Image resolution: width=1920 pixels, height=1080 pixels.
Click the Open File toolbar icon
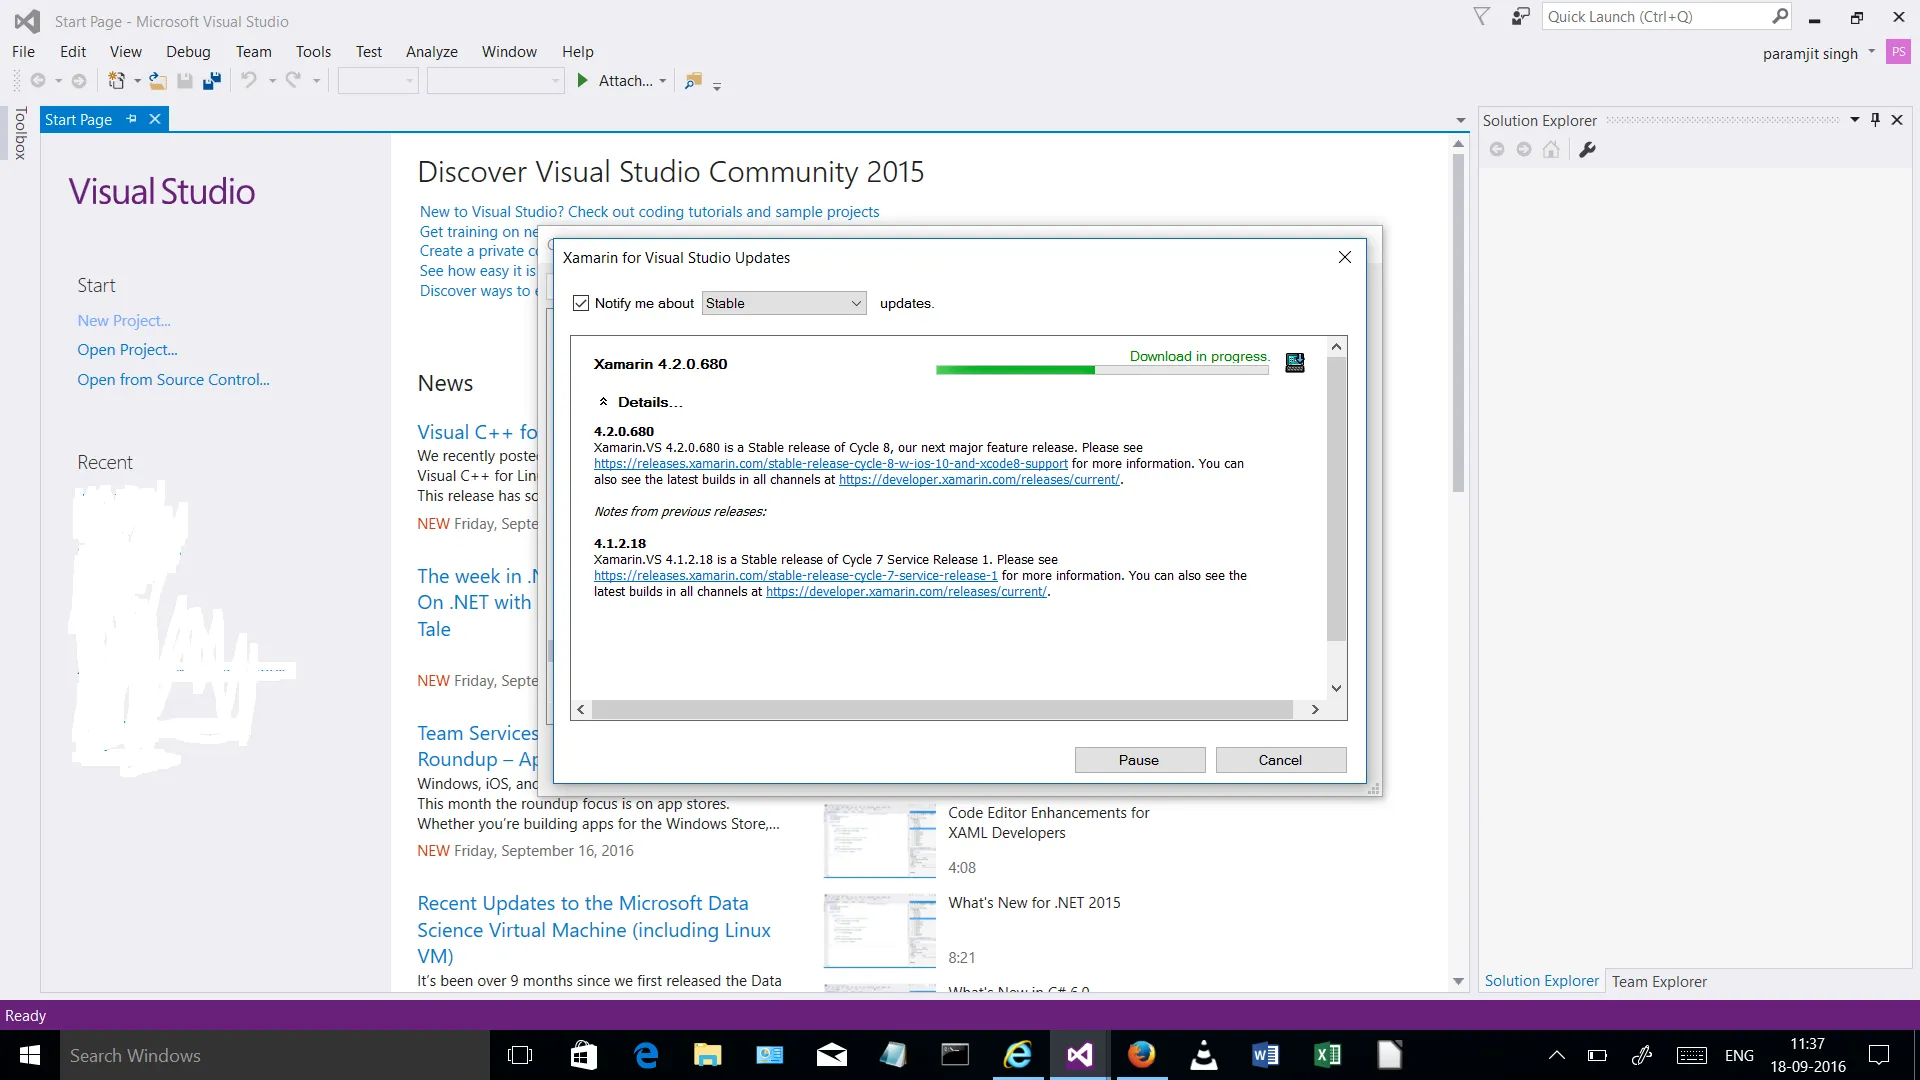[x=157, y=81]
